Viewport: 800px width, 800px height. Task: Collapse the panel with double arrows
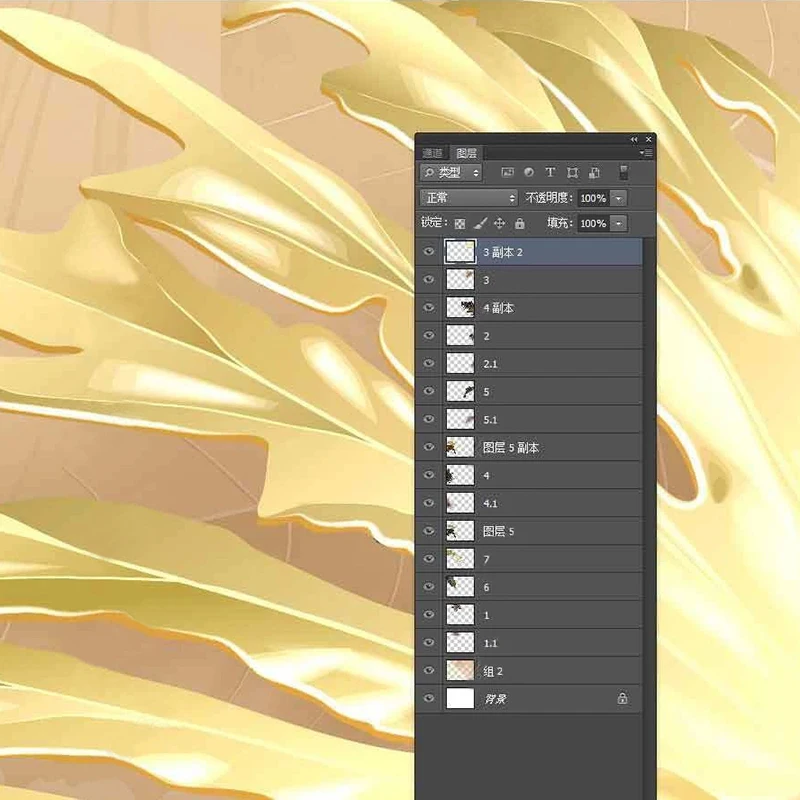(634, 139)
